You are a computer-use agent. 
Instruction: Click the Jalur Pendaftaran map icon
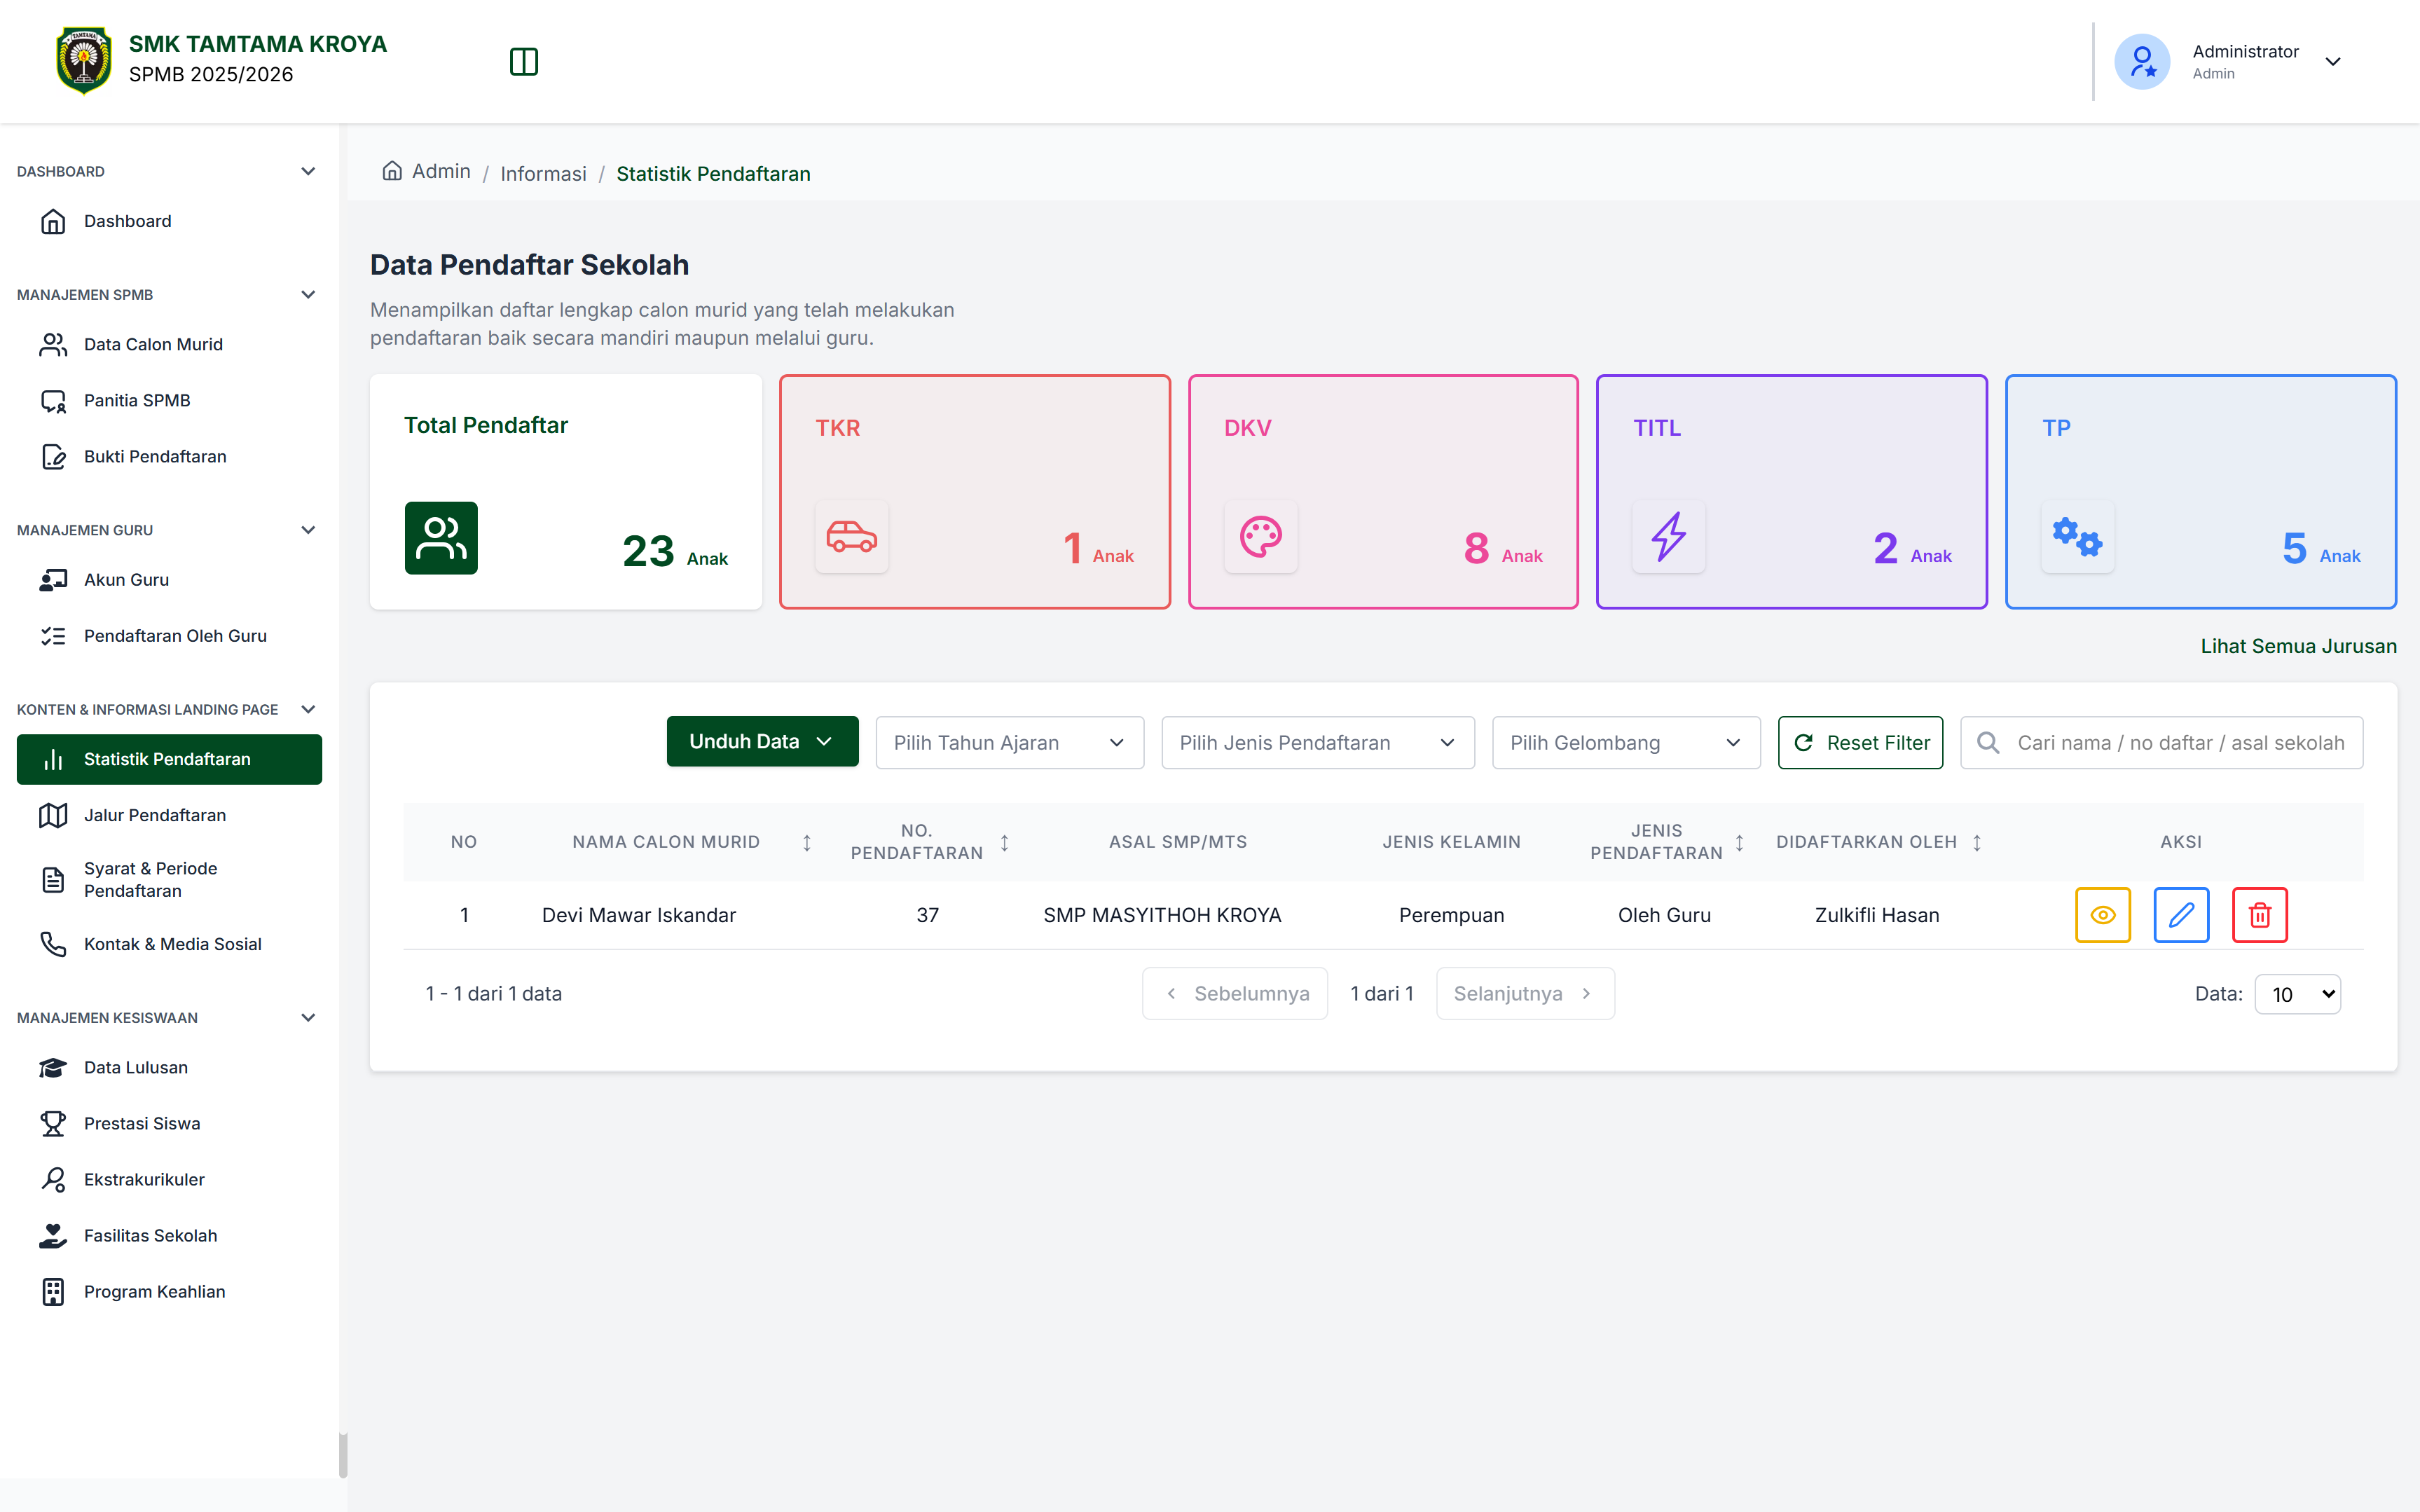click(53, 816)
